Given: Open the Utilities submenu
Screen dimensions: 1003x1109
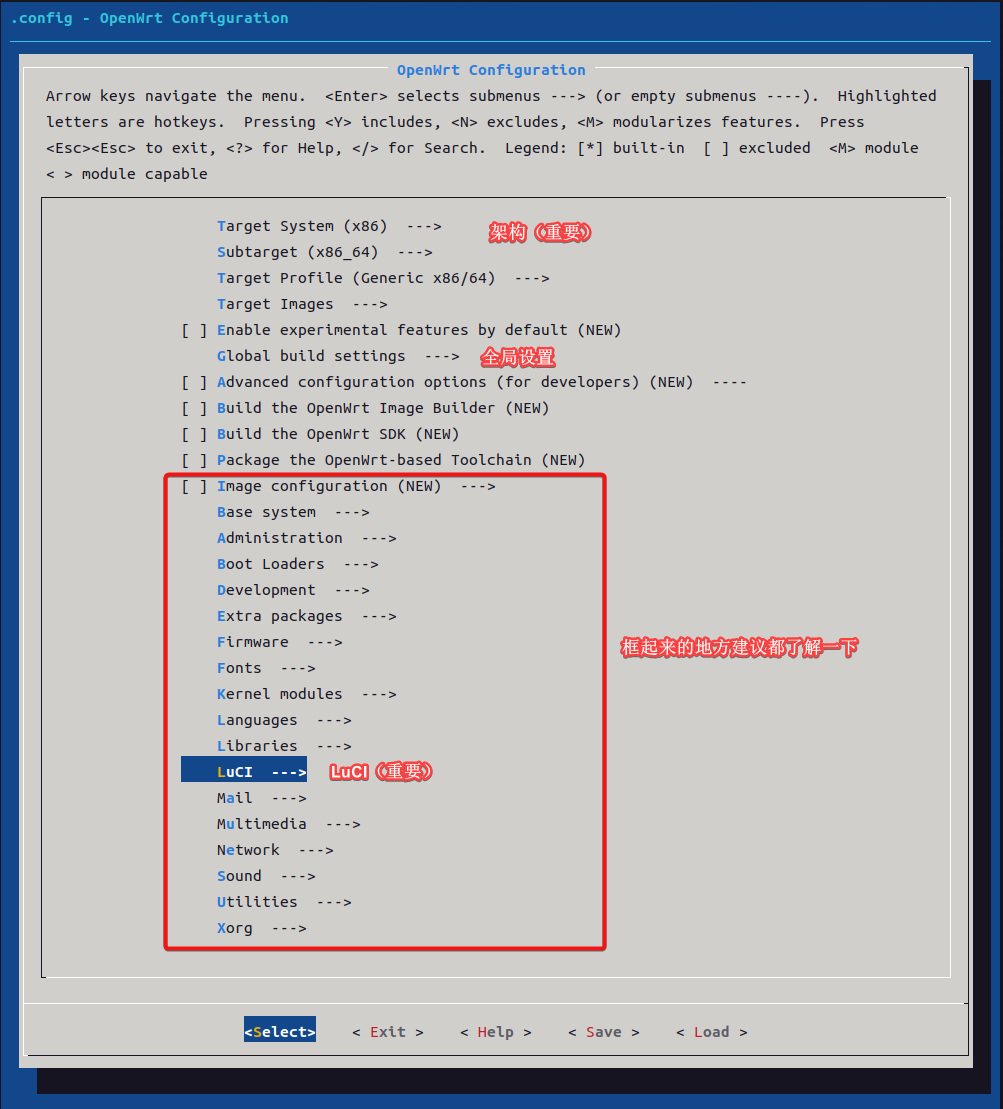Looking at the screenshot, I should point(284,902).
